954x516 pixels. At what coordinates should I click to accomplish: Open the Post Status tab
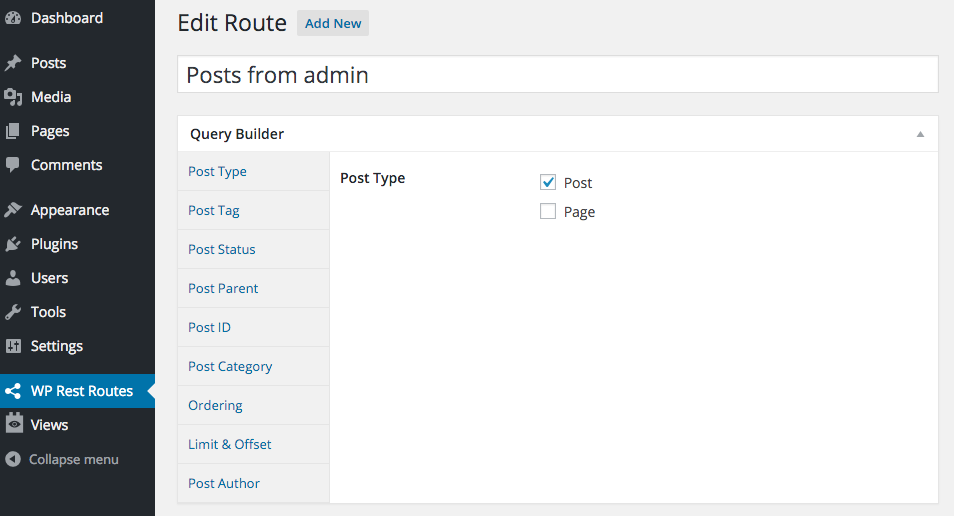(222, 249)
